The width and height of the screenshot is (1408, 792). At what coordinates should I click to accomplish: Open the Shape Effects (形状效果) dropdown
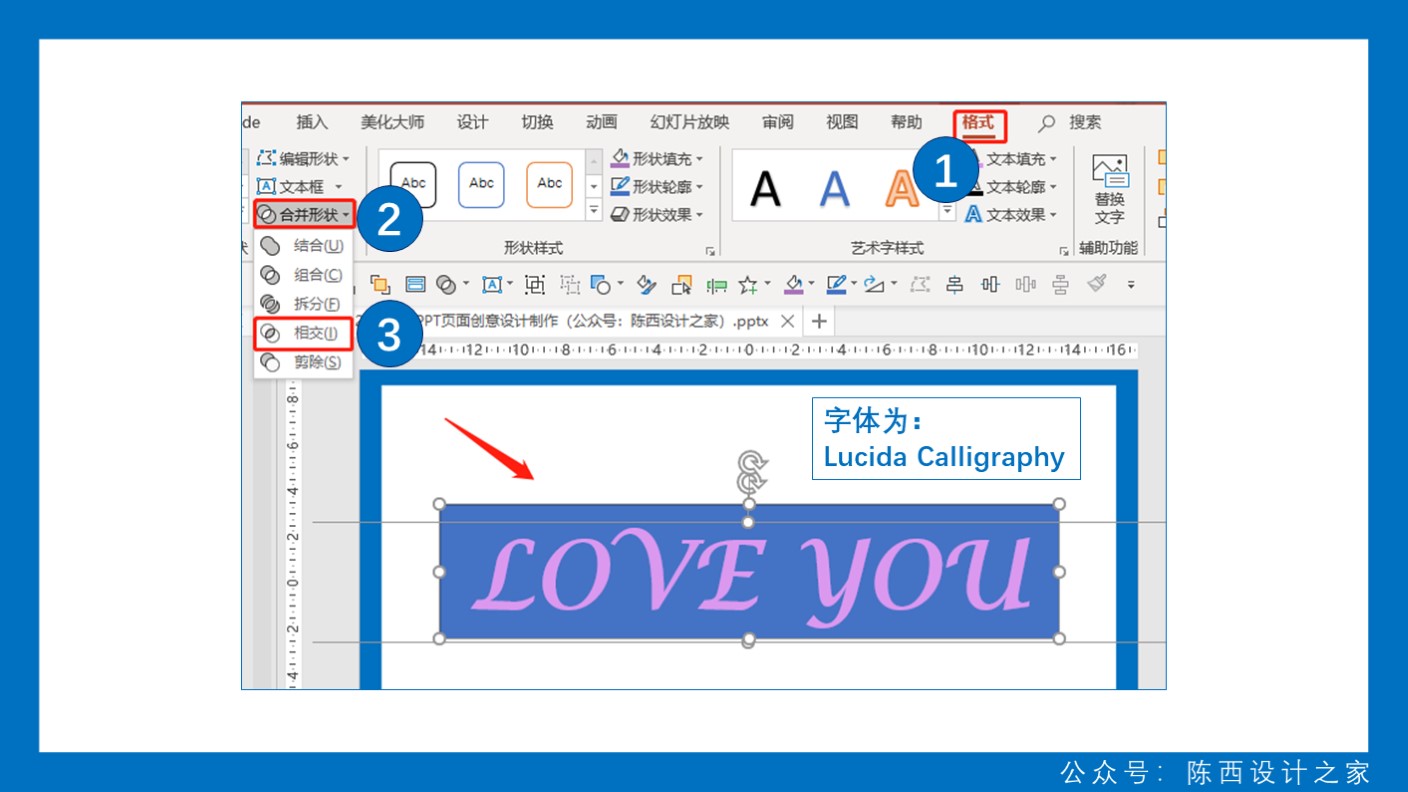[x=657, y=214]
